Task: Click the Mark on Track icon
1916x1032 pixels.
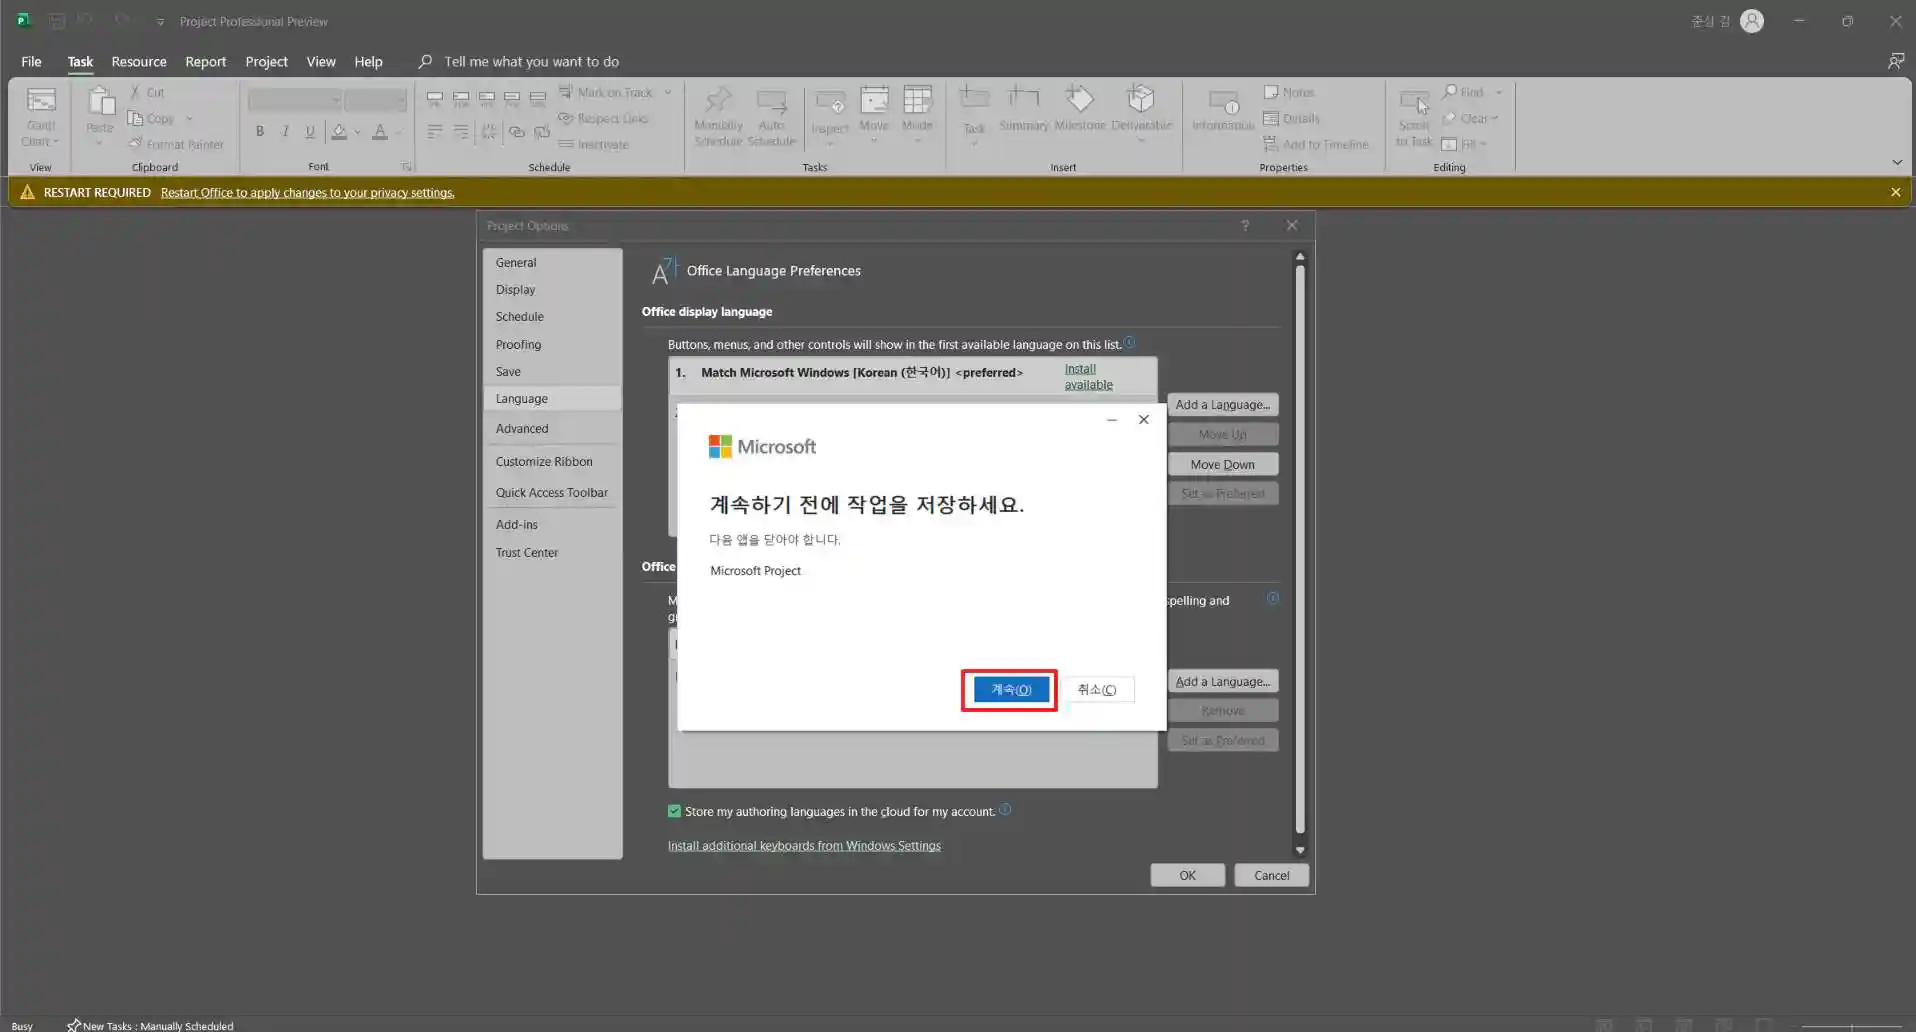Action: (x=565, y=92)
